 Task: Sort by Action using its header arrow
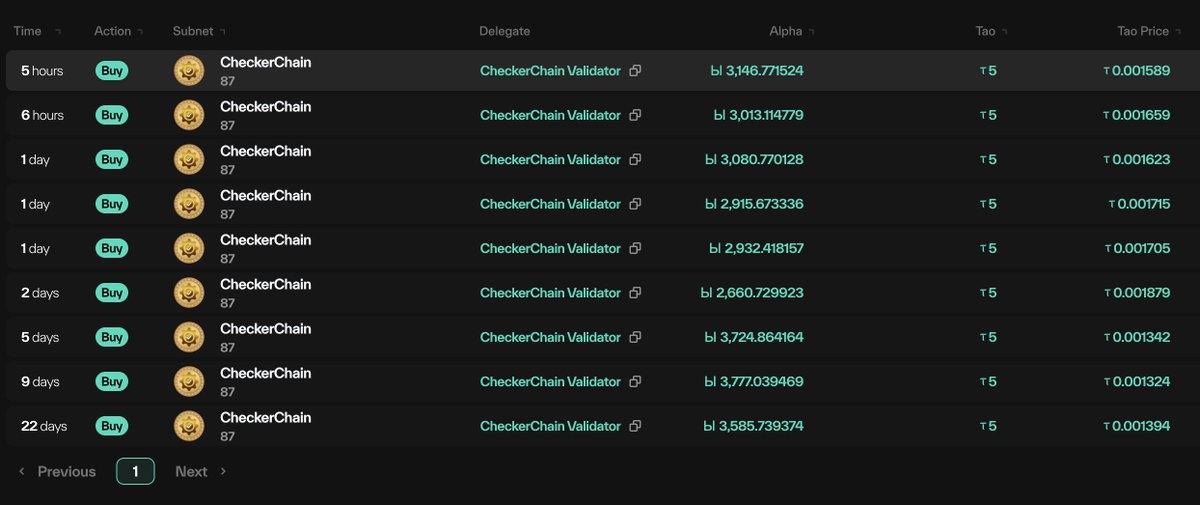tap(140, 32)
